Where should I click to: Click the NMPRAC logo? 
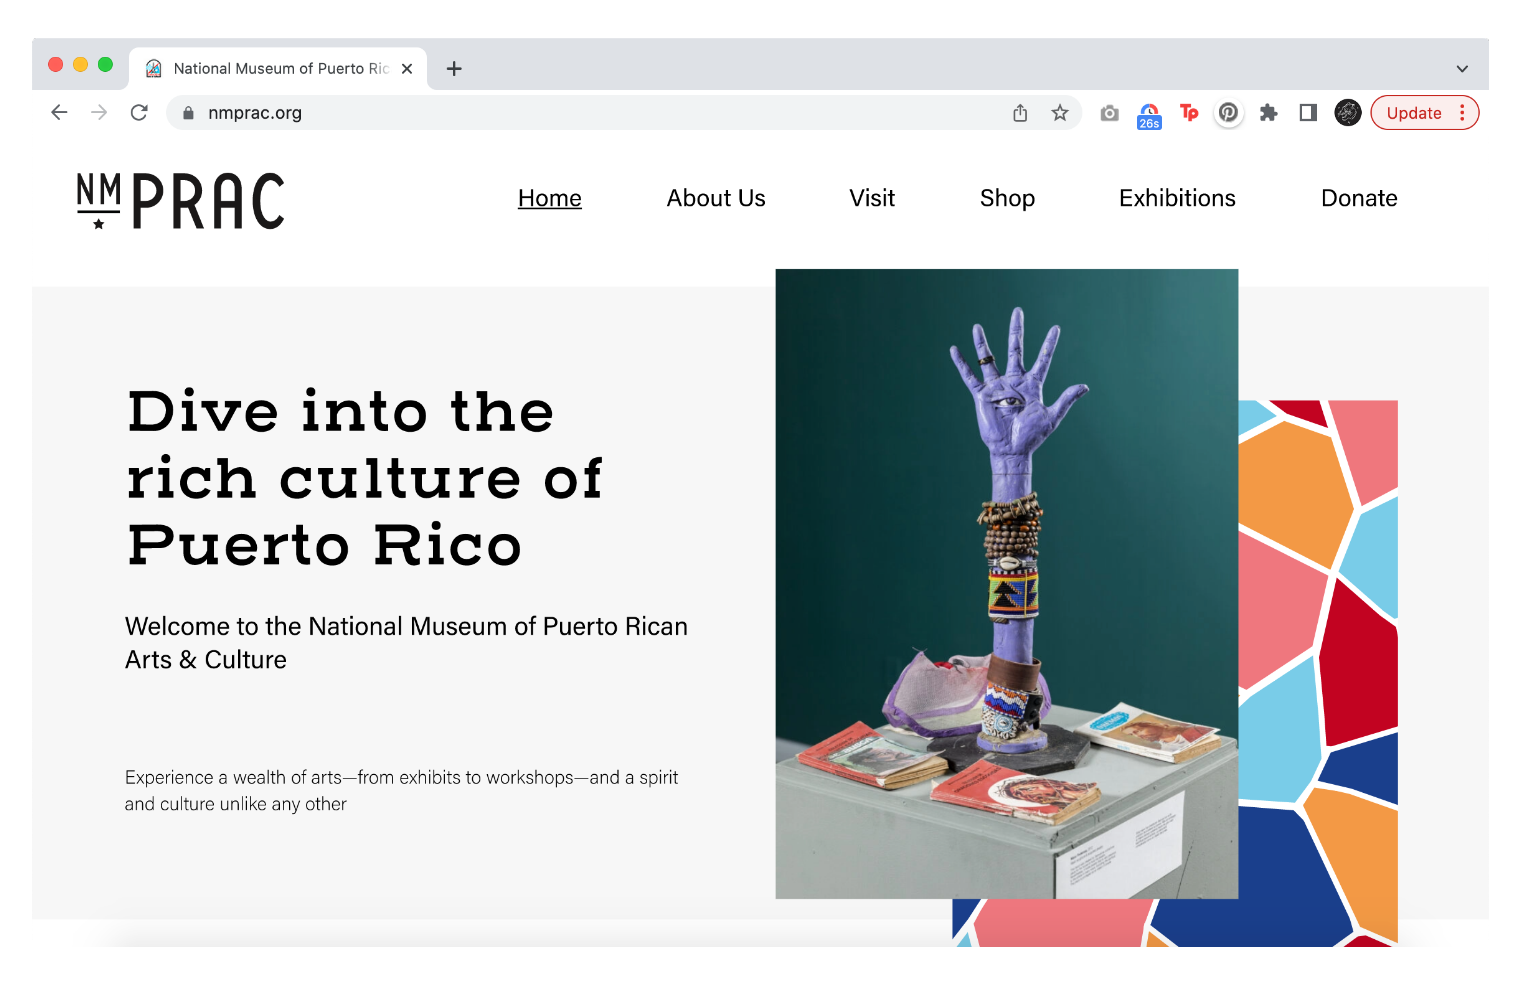point(181,201)
